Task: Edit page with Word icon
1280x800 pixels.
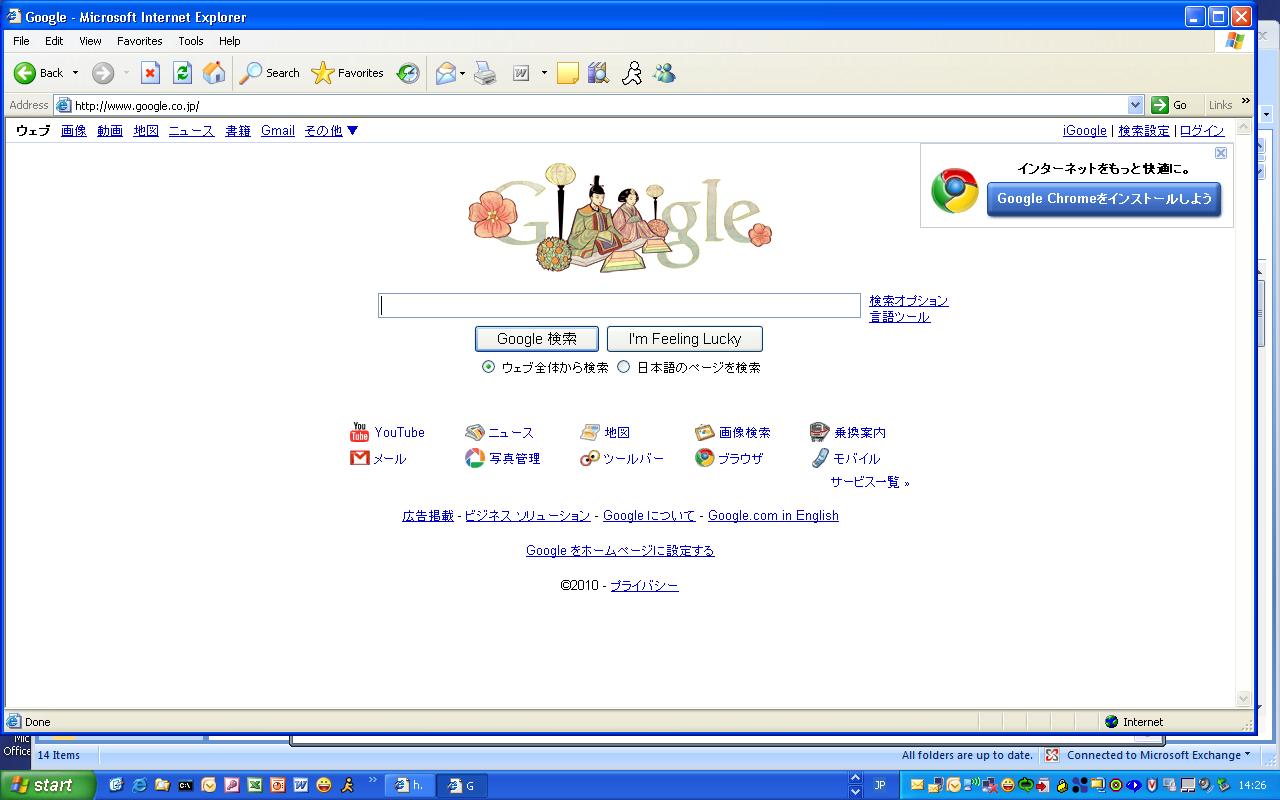Action: pyautogui.click(x=521, y=73)
